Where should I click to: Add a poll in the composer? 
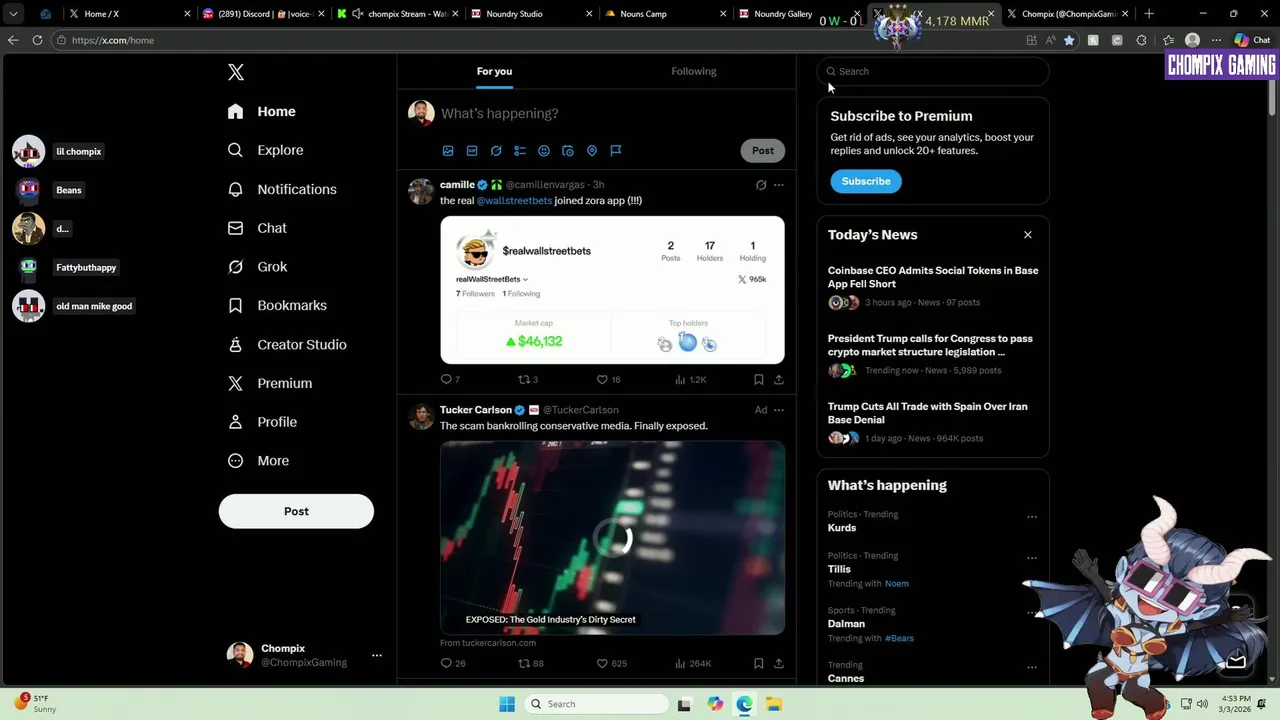coord(520,150)
